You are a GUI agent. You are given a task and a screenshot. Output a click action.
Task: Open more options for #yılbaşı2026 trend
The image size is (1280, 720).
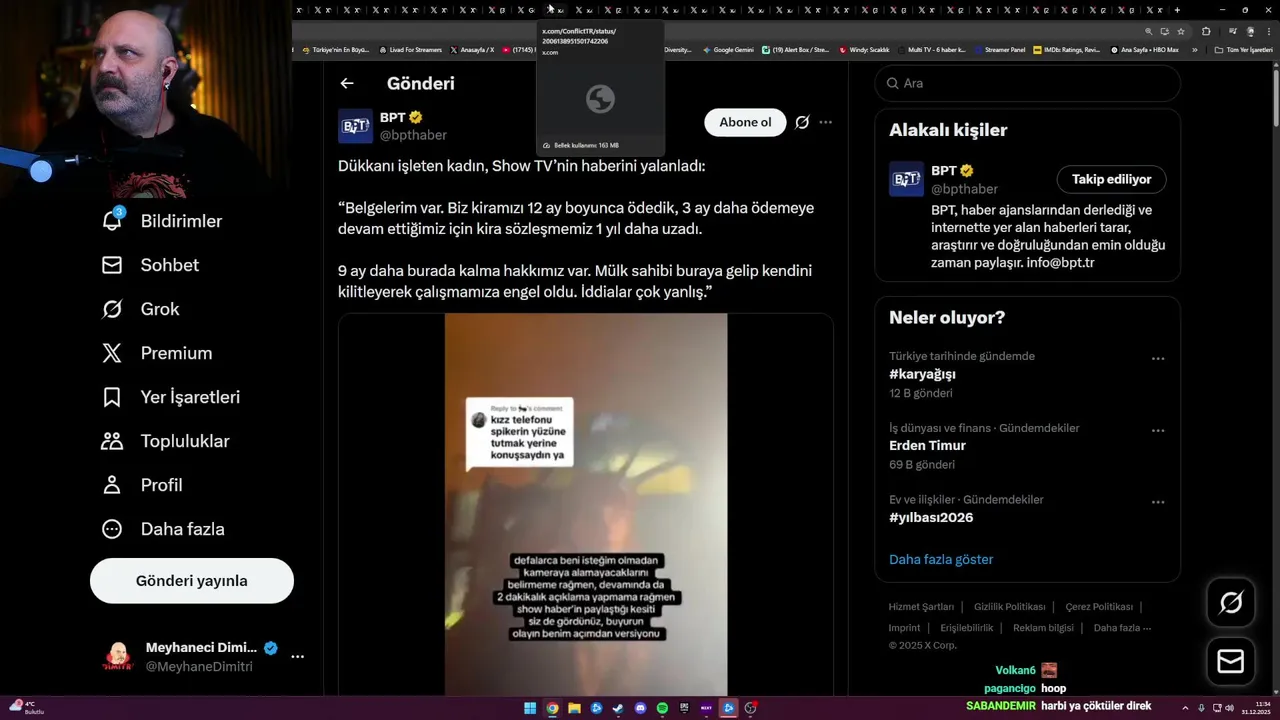[1158, 502]
